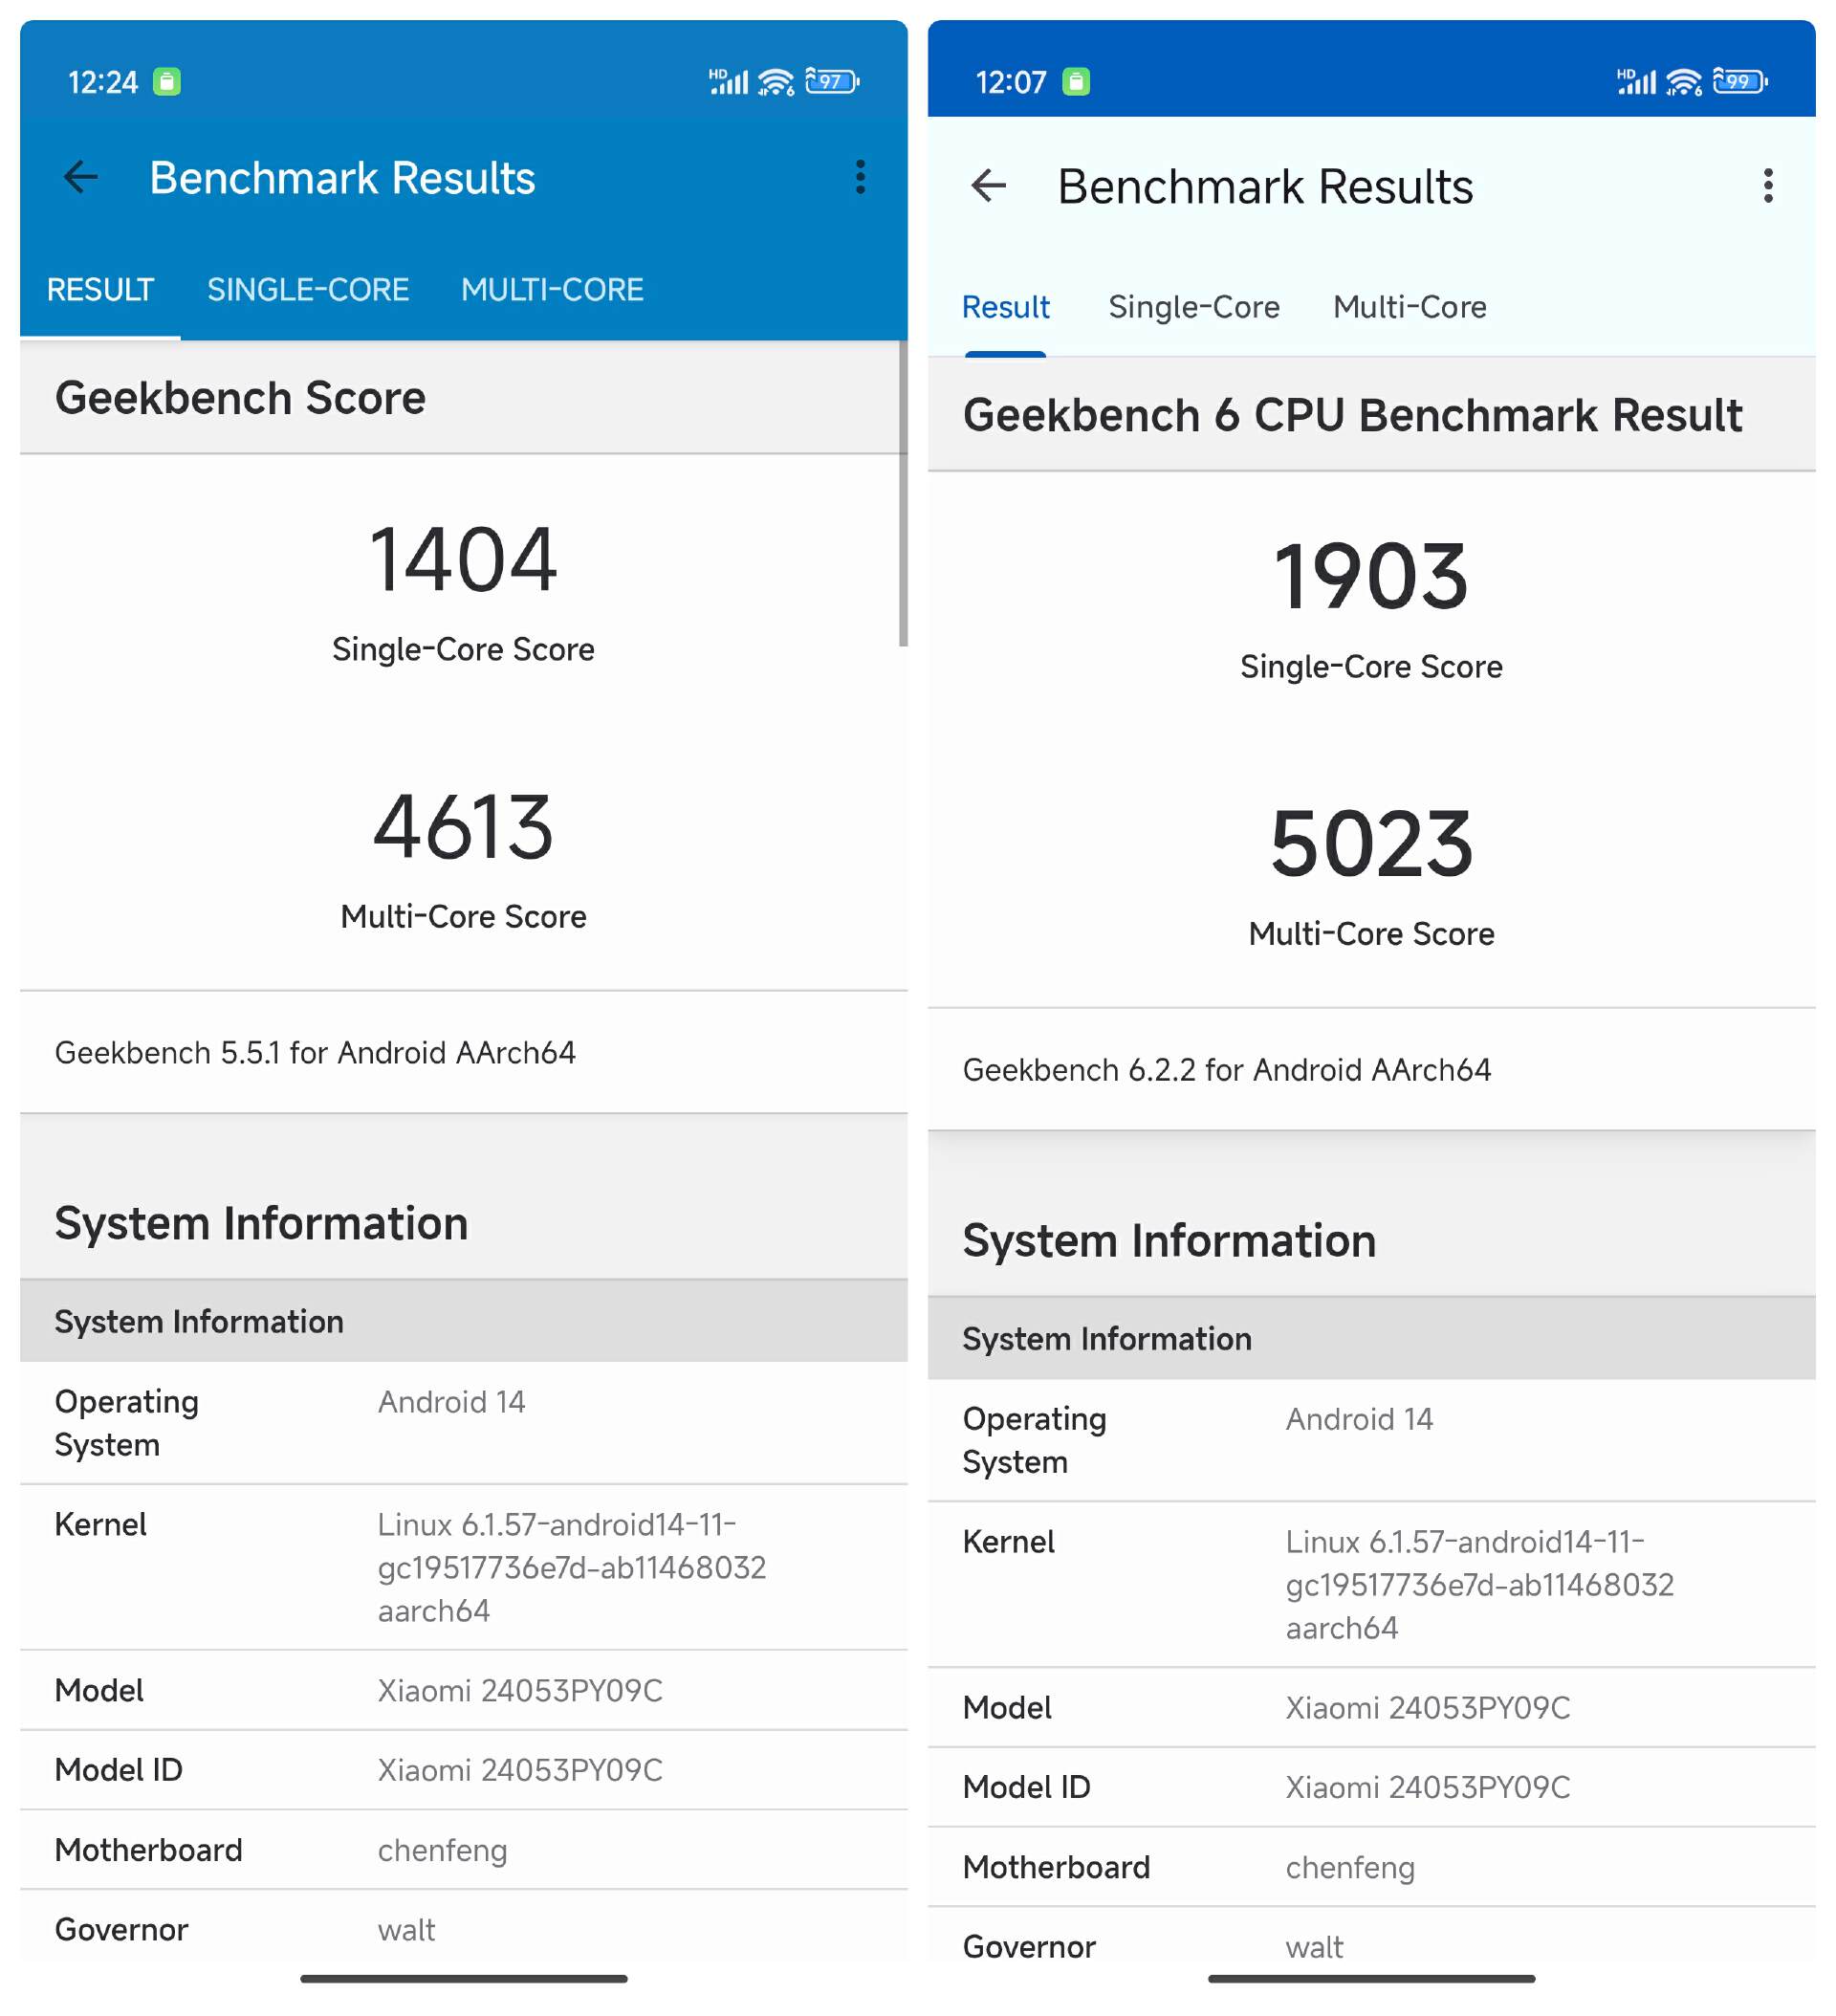
Task: Tap the HD signal strength icon in the 12:07 status bar
Action: point(1636,81)
